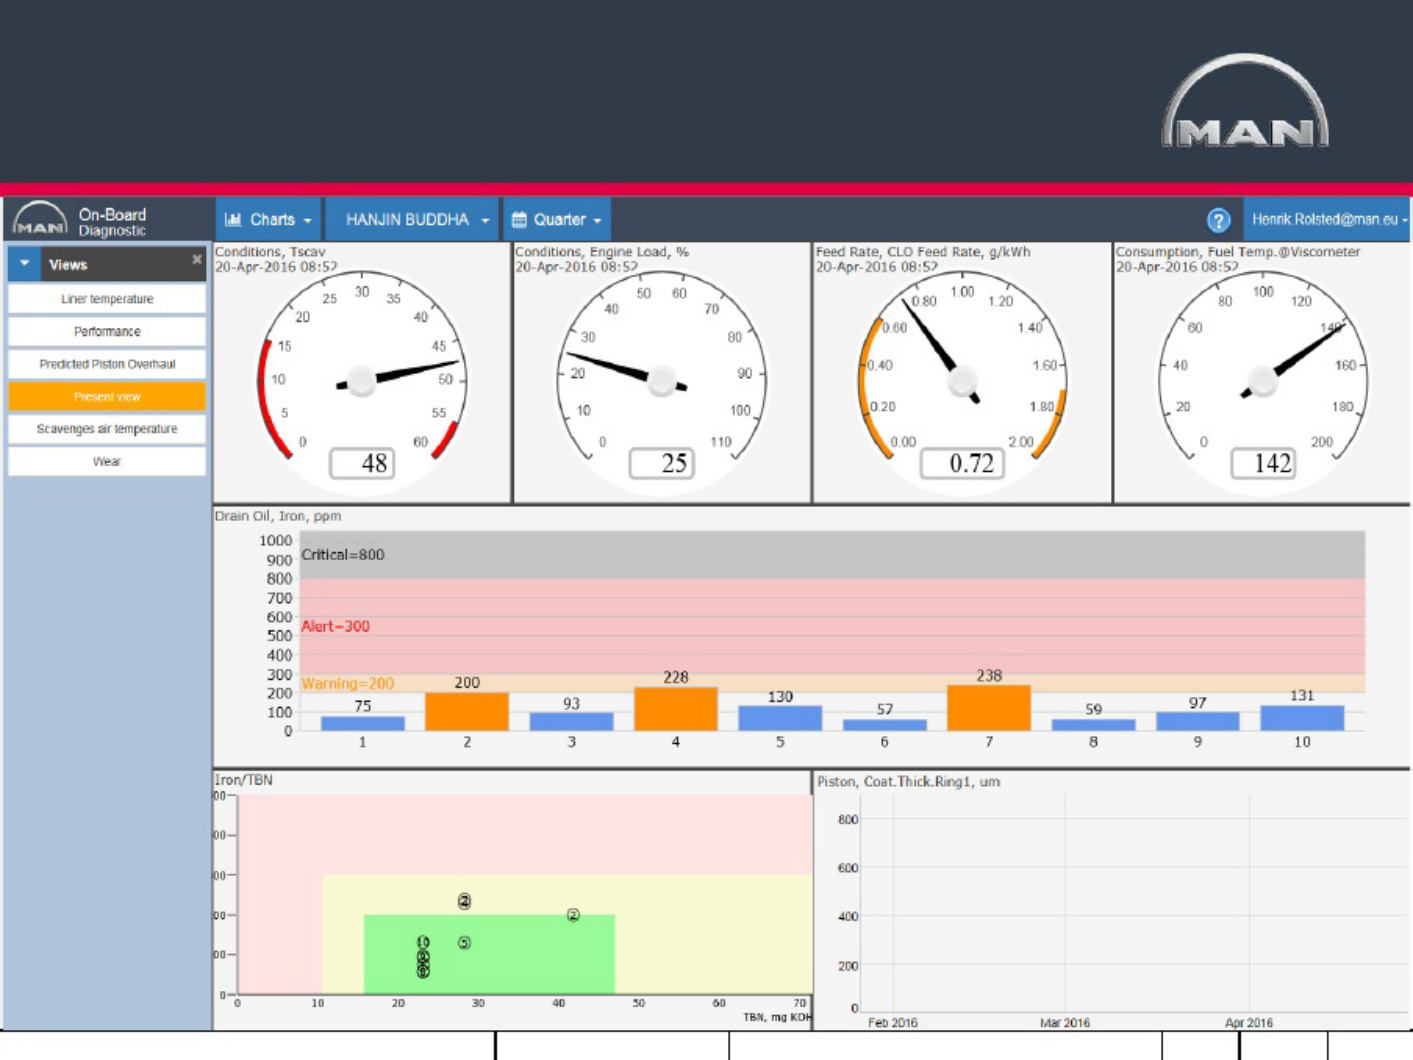Click cylinder 8 iron bar labeled 59

(x=1093, y=725)
